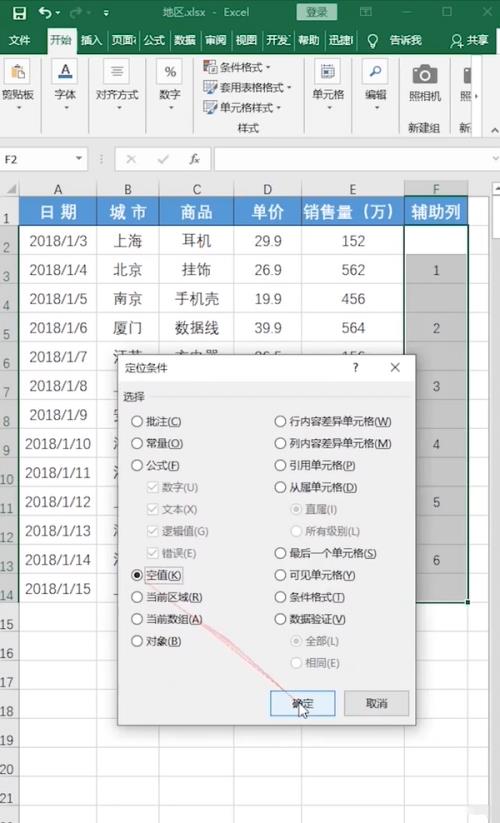
Task: Click the formula bar cancel X icon
Action: [131, 159]
